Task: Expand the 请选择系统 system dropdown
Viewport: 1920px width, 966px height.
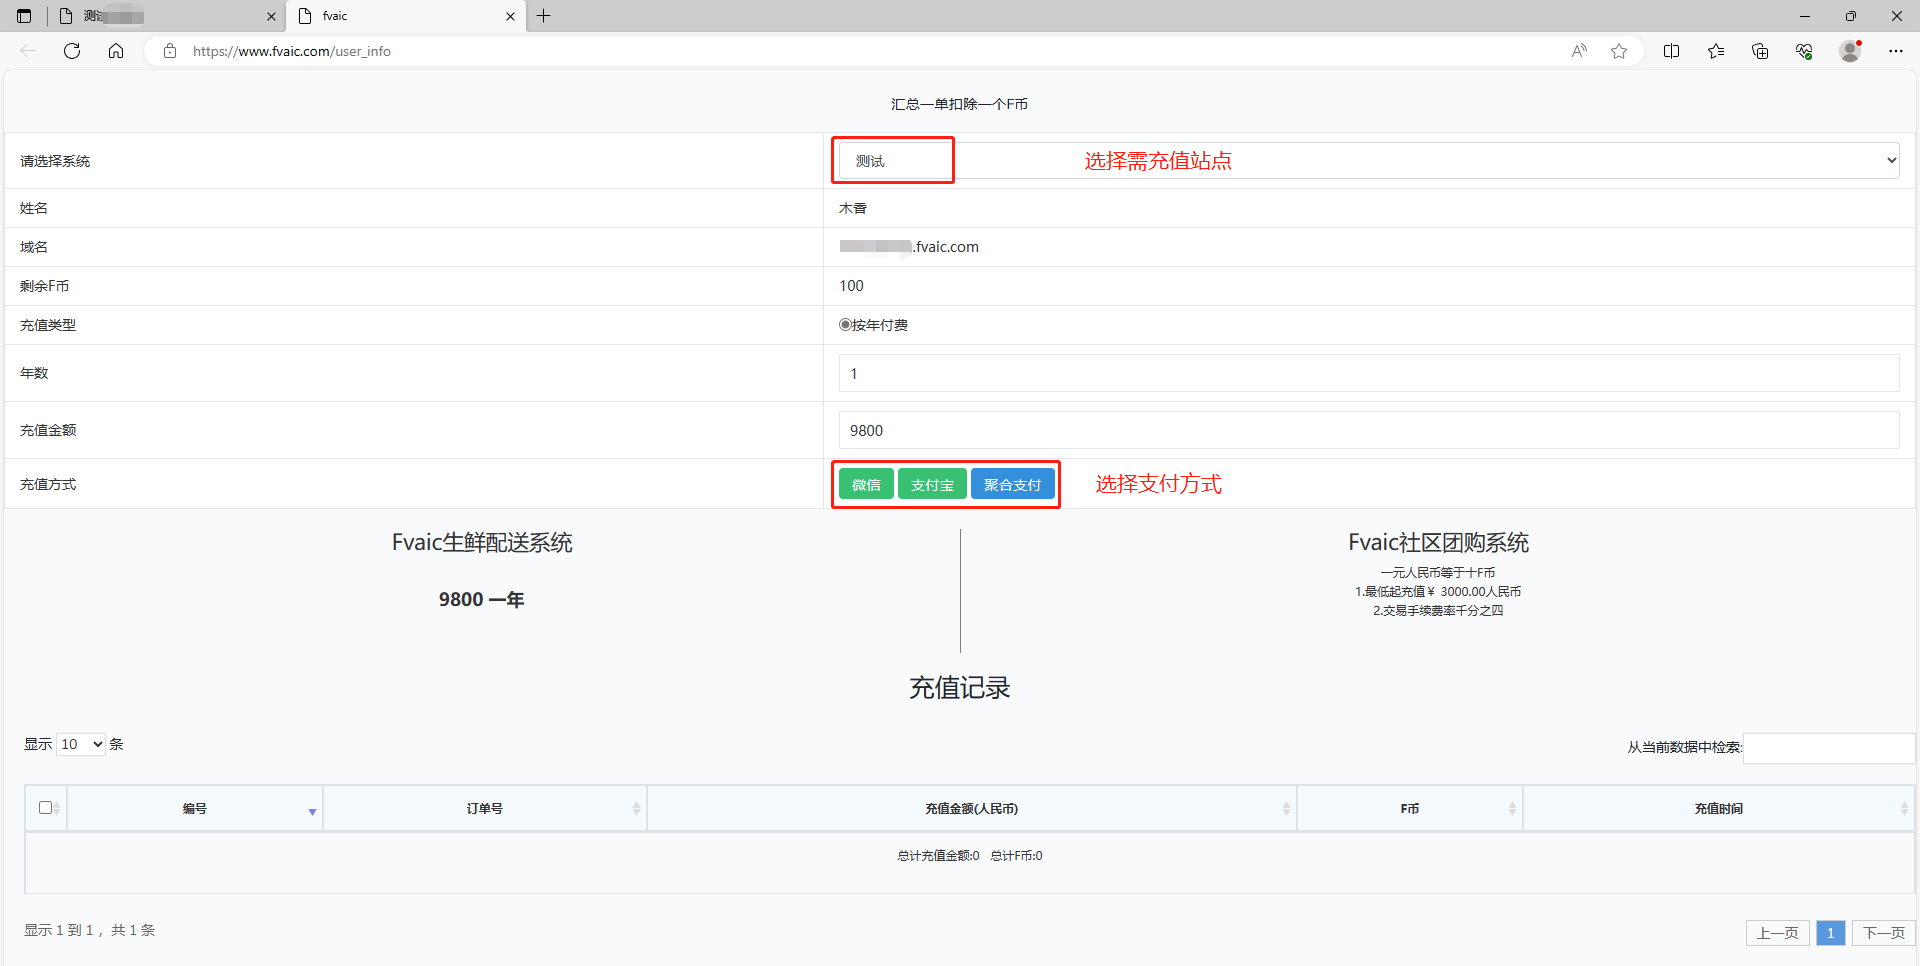Action: tap(1368, 161)
